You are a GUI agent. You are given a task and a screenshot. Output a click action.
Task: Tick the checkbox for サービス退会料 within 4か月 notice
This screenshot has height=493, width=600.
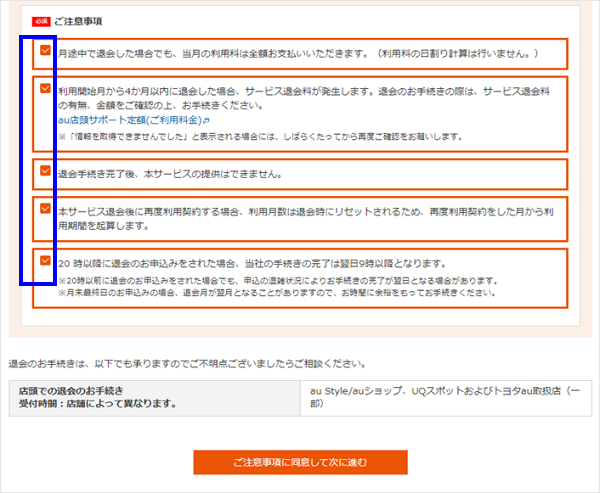[45, 88]
